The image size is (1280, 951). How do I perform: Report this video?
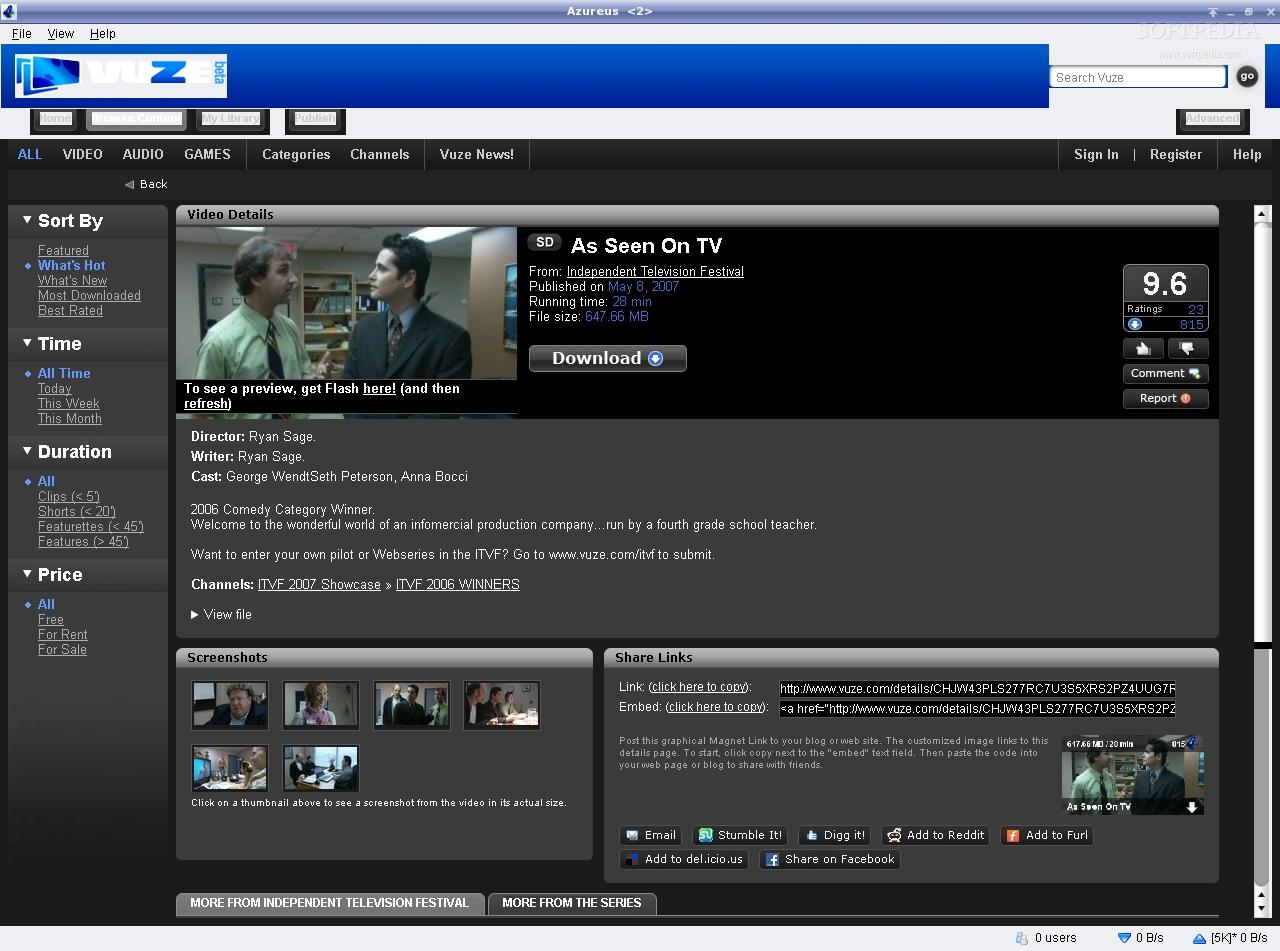1165,398
